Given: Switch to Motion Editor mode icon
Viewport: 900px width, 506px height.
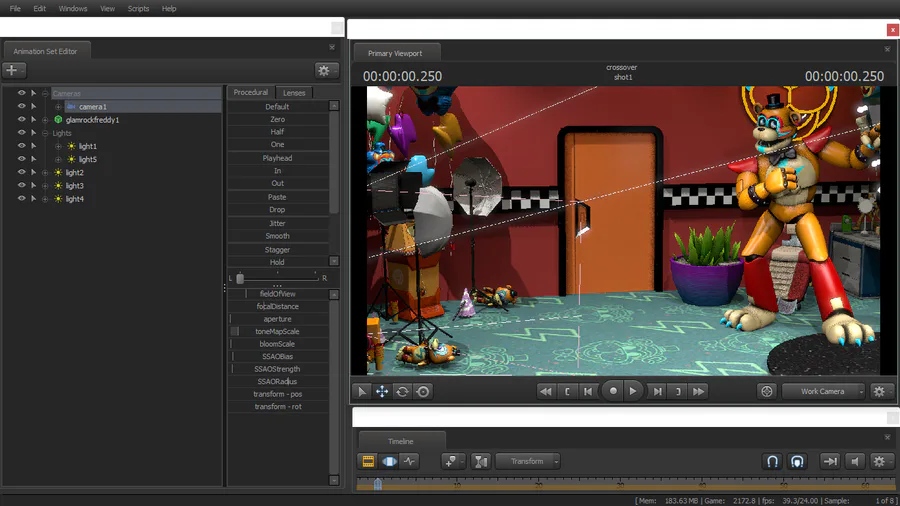Looking at the screenshot, I should [x=389, y=461].
